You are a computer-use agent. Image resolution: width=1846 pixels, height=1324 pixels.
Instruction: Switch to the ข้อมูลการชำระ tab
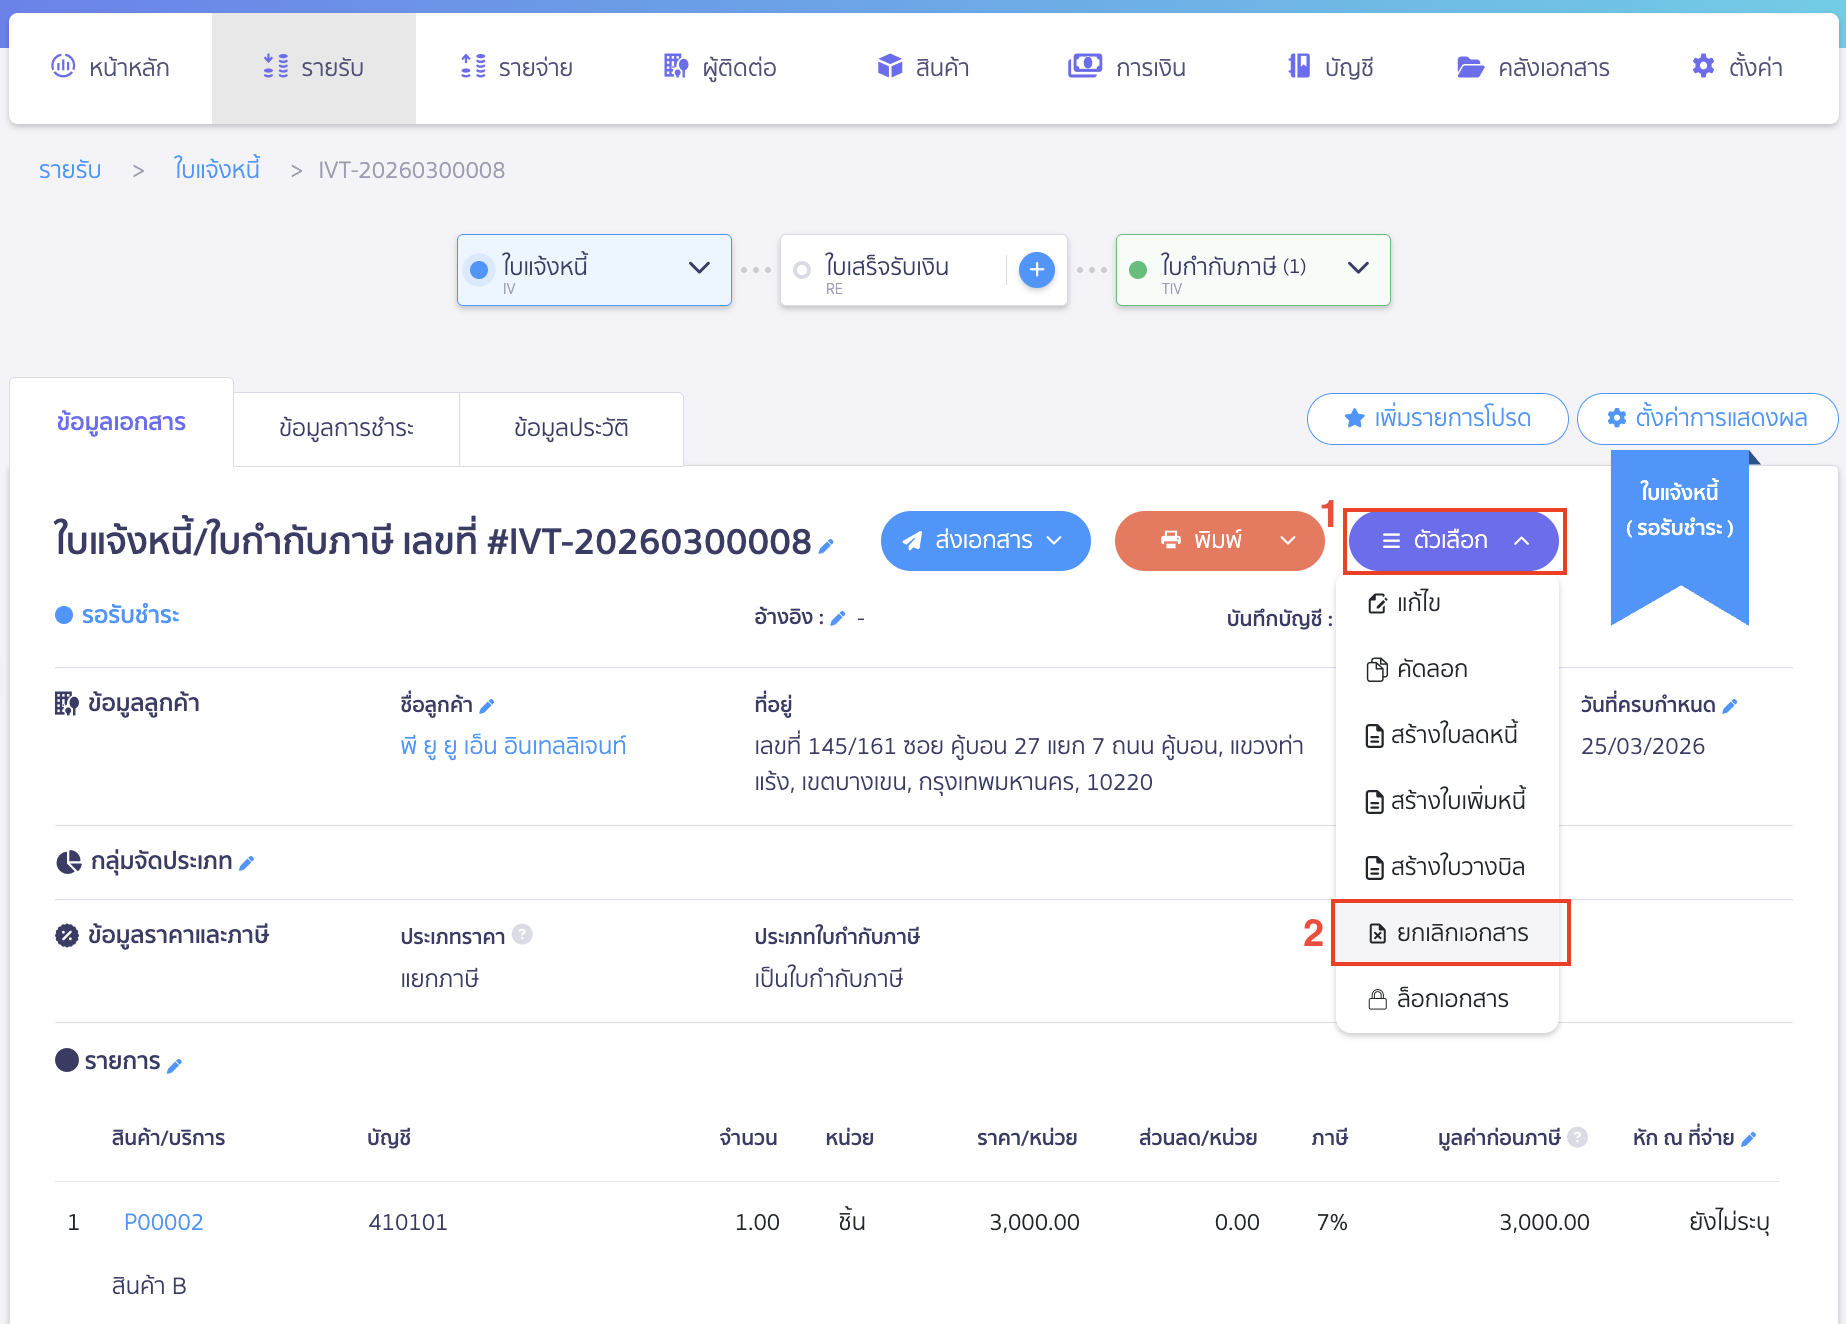tap(346, 429)
